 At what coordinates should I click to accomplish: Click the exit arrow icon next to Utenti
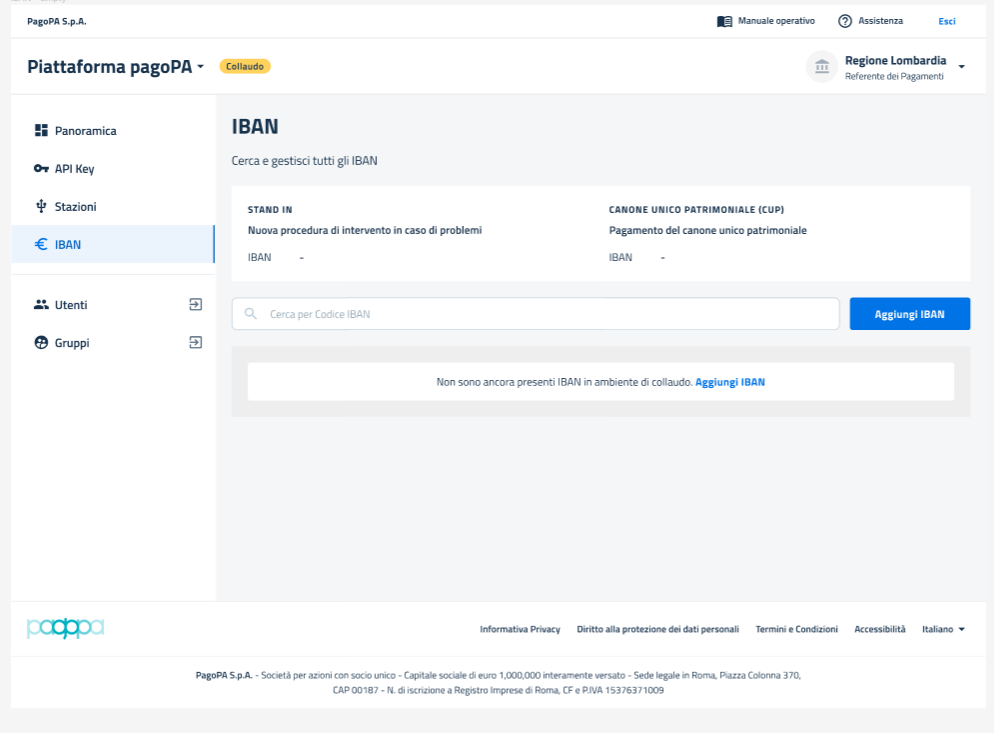(x=196, y=305)
